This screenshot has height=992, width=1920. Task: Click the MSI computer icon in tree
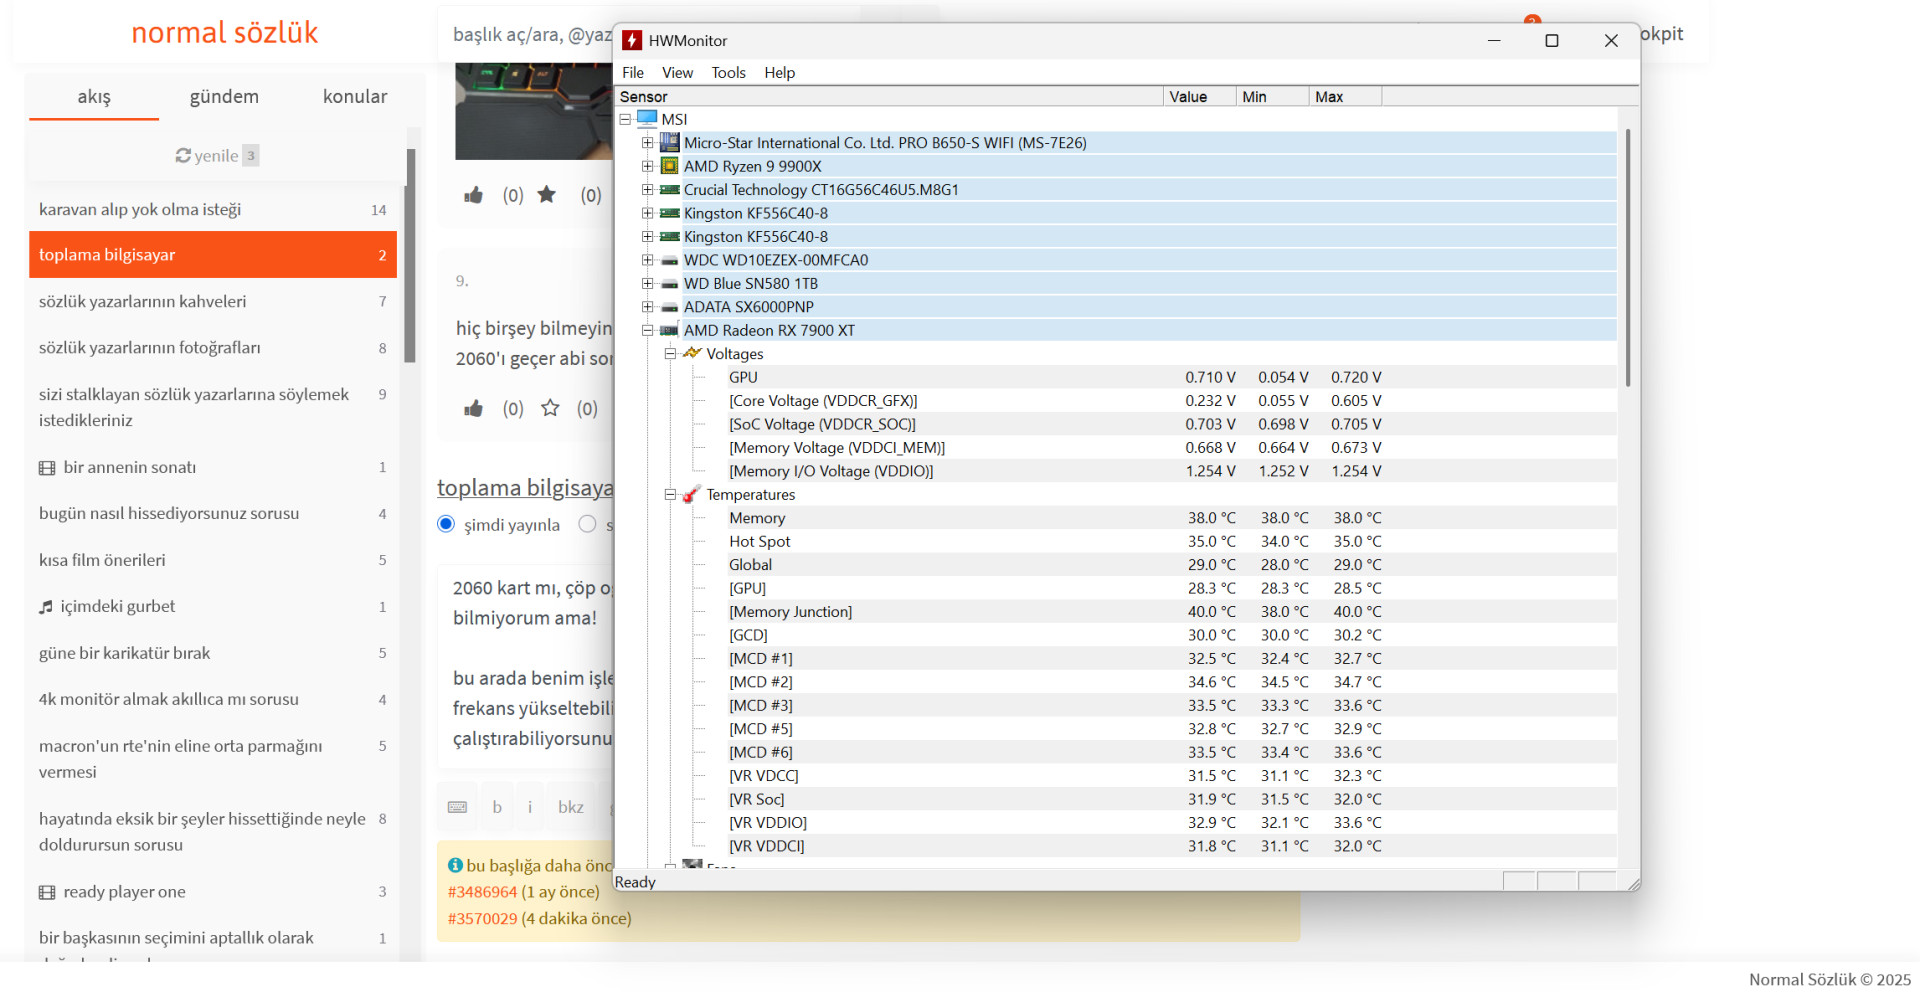coord(647,119)
